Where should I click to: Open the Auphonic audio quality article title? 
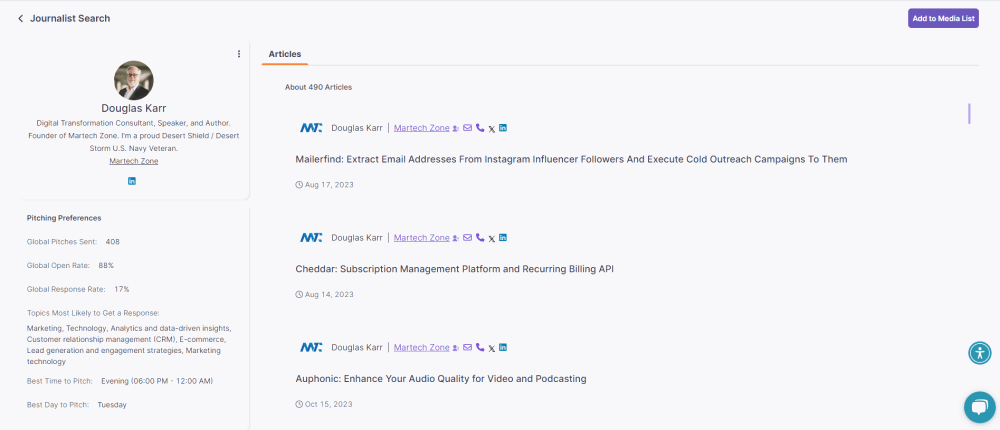[x=441, y=379]
